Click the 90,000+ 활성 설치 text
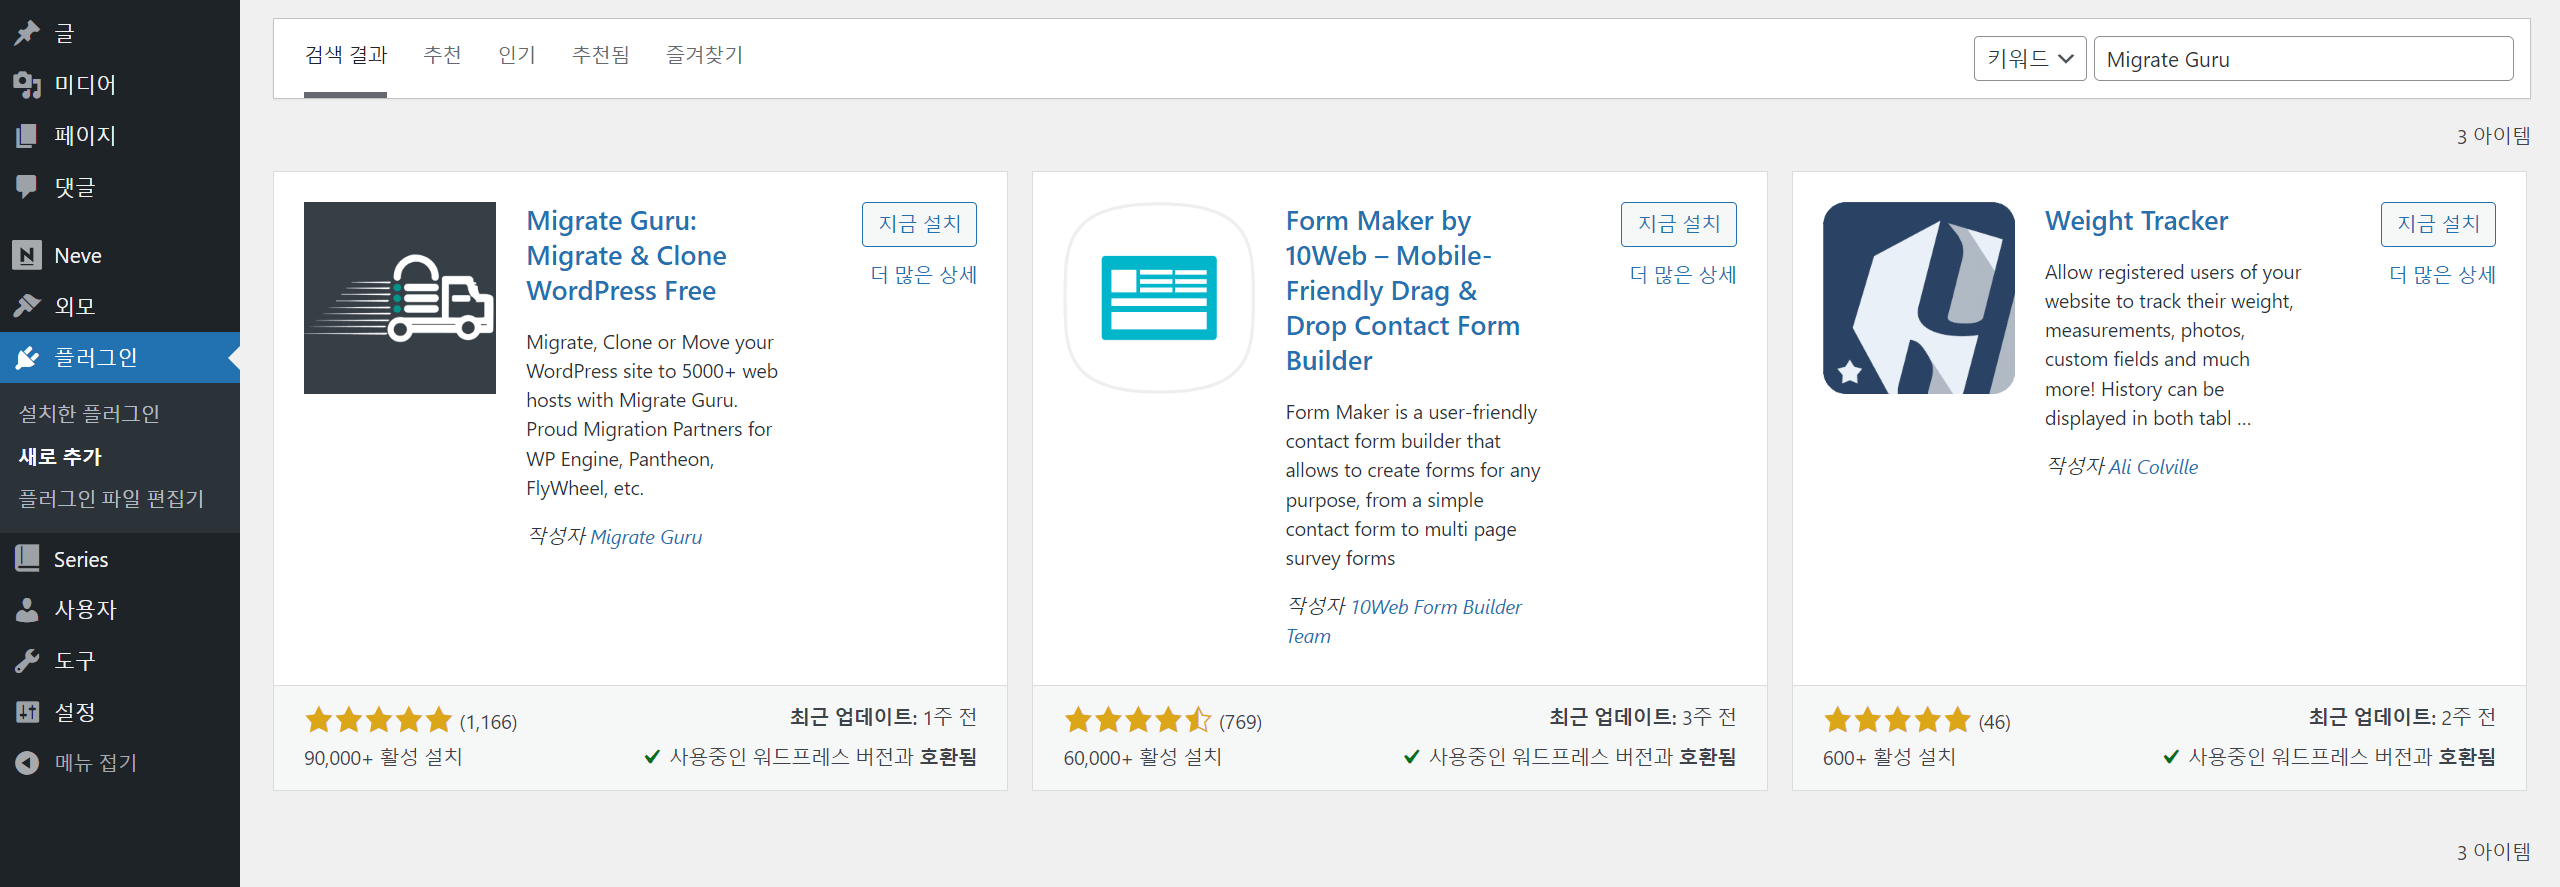The image size is (2560, 887). pos(383,757)
